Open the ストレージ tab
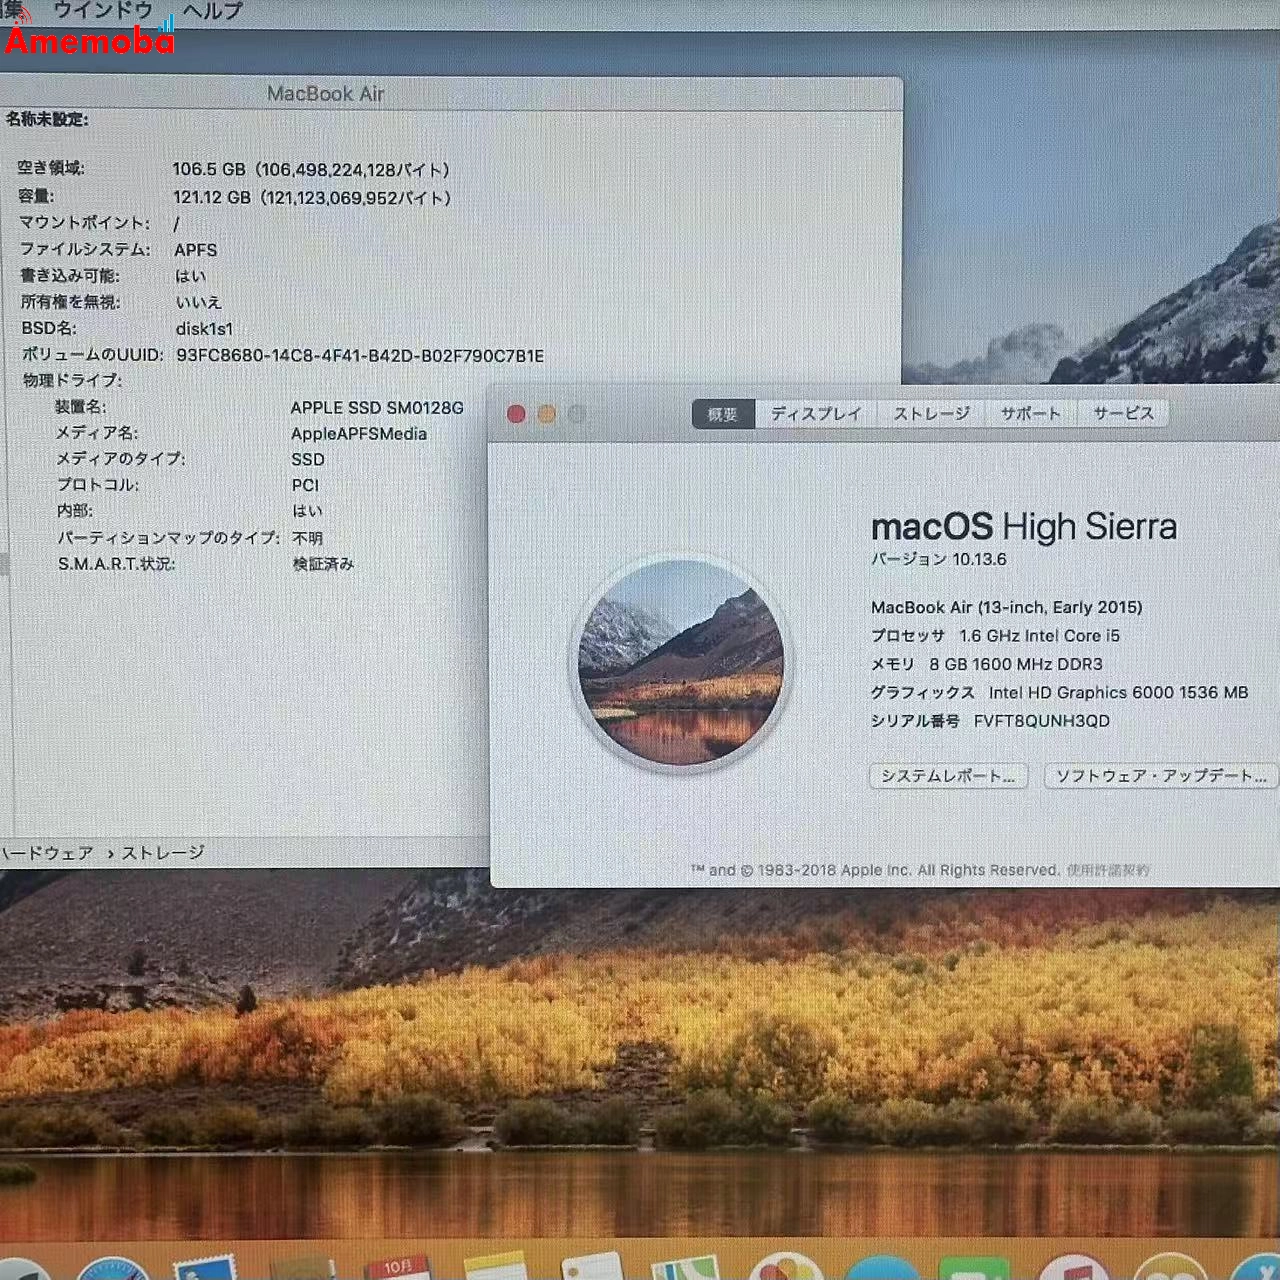Image resolution: width=1280 pixels, height=1280 pixels. 932,413
